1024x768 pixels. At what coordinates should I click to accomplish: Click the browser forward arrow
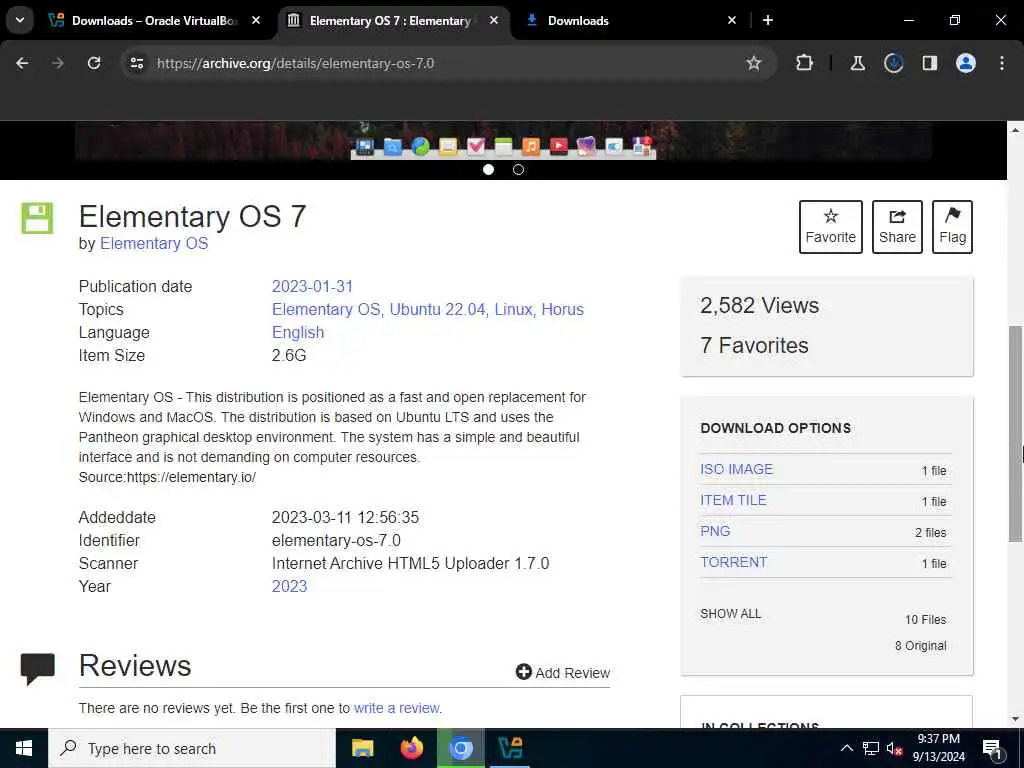(58, 63)
